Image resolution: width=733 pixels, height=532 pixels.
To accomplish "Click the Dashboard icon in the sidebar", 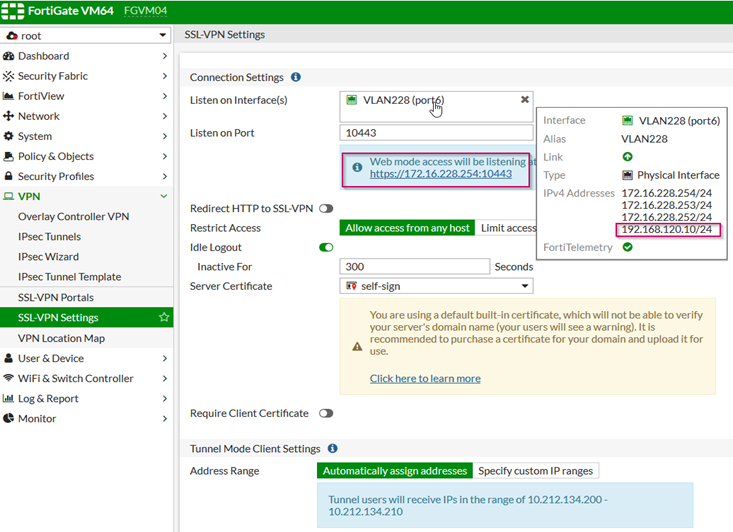I will pos(8,56).
